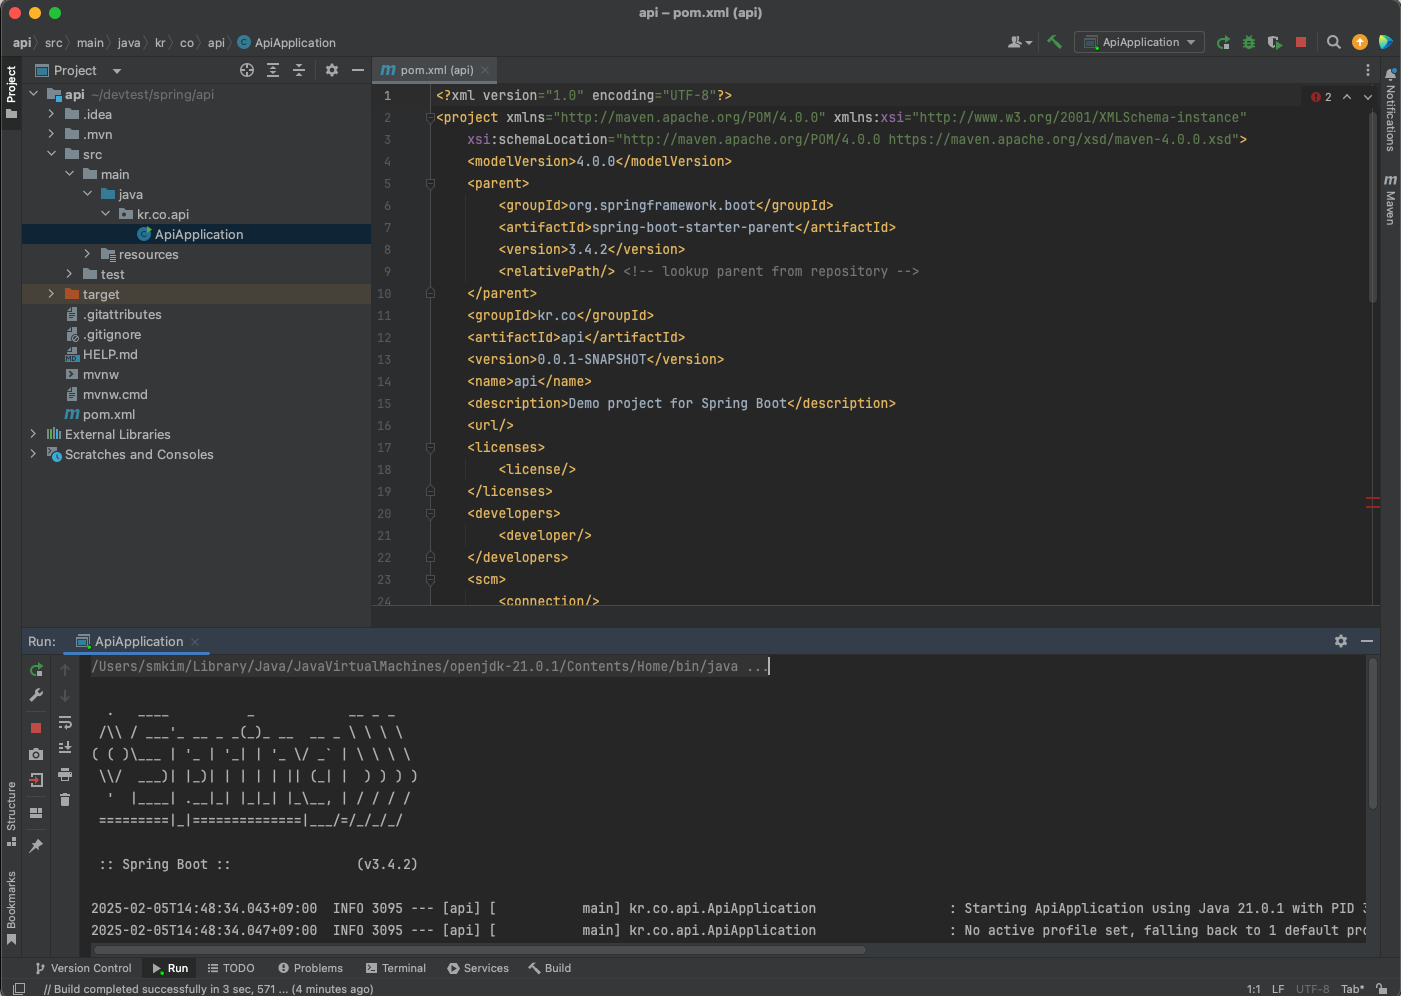Print console output with printer icon
Image resolution: width=1401 pixels, height=996 pixels.
pos(65,774)
